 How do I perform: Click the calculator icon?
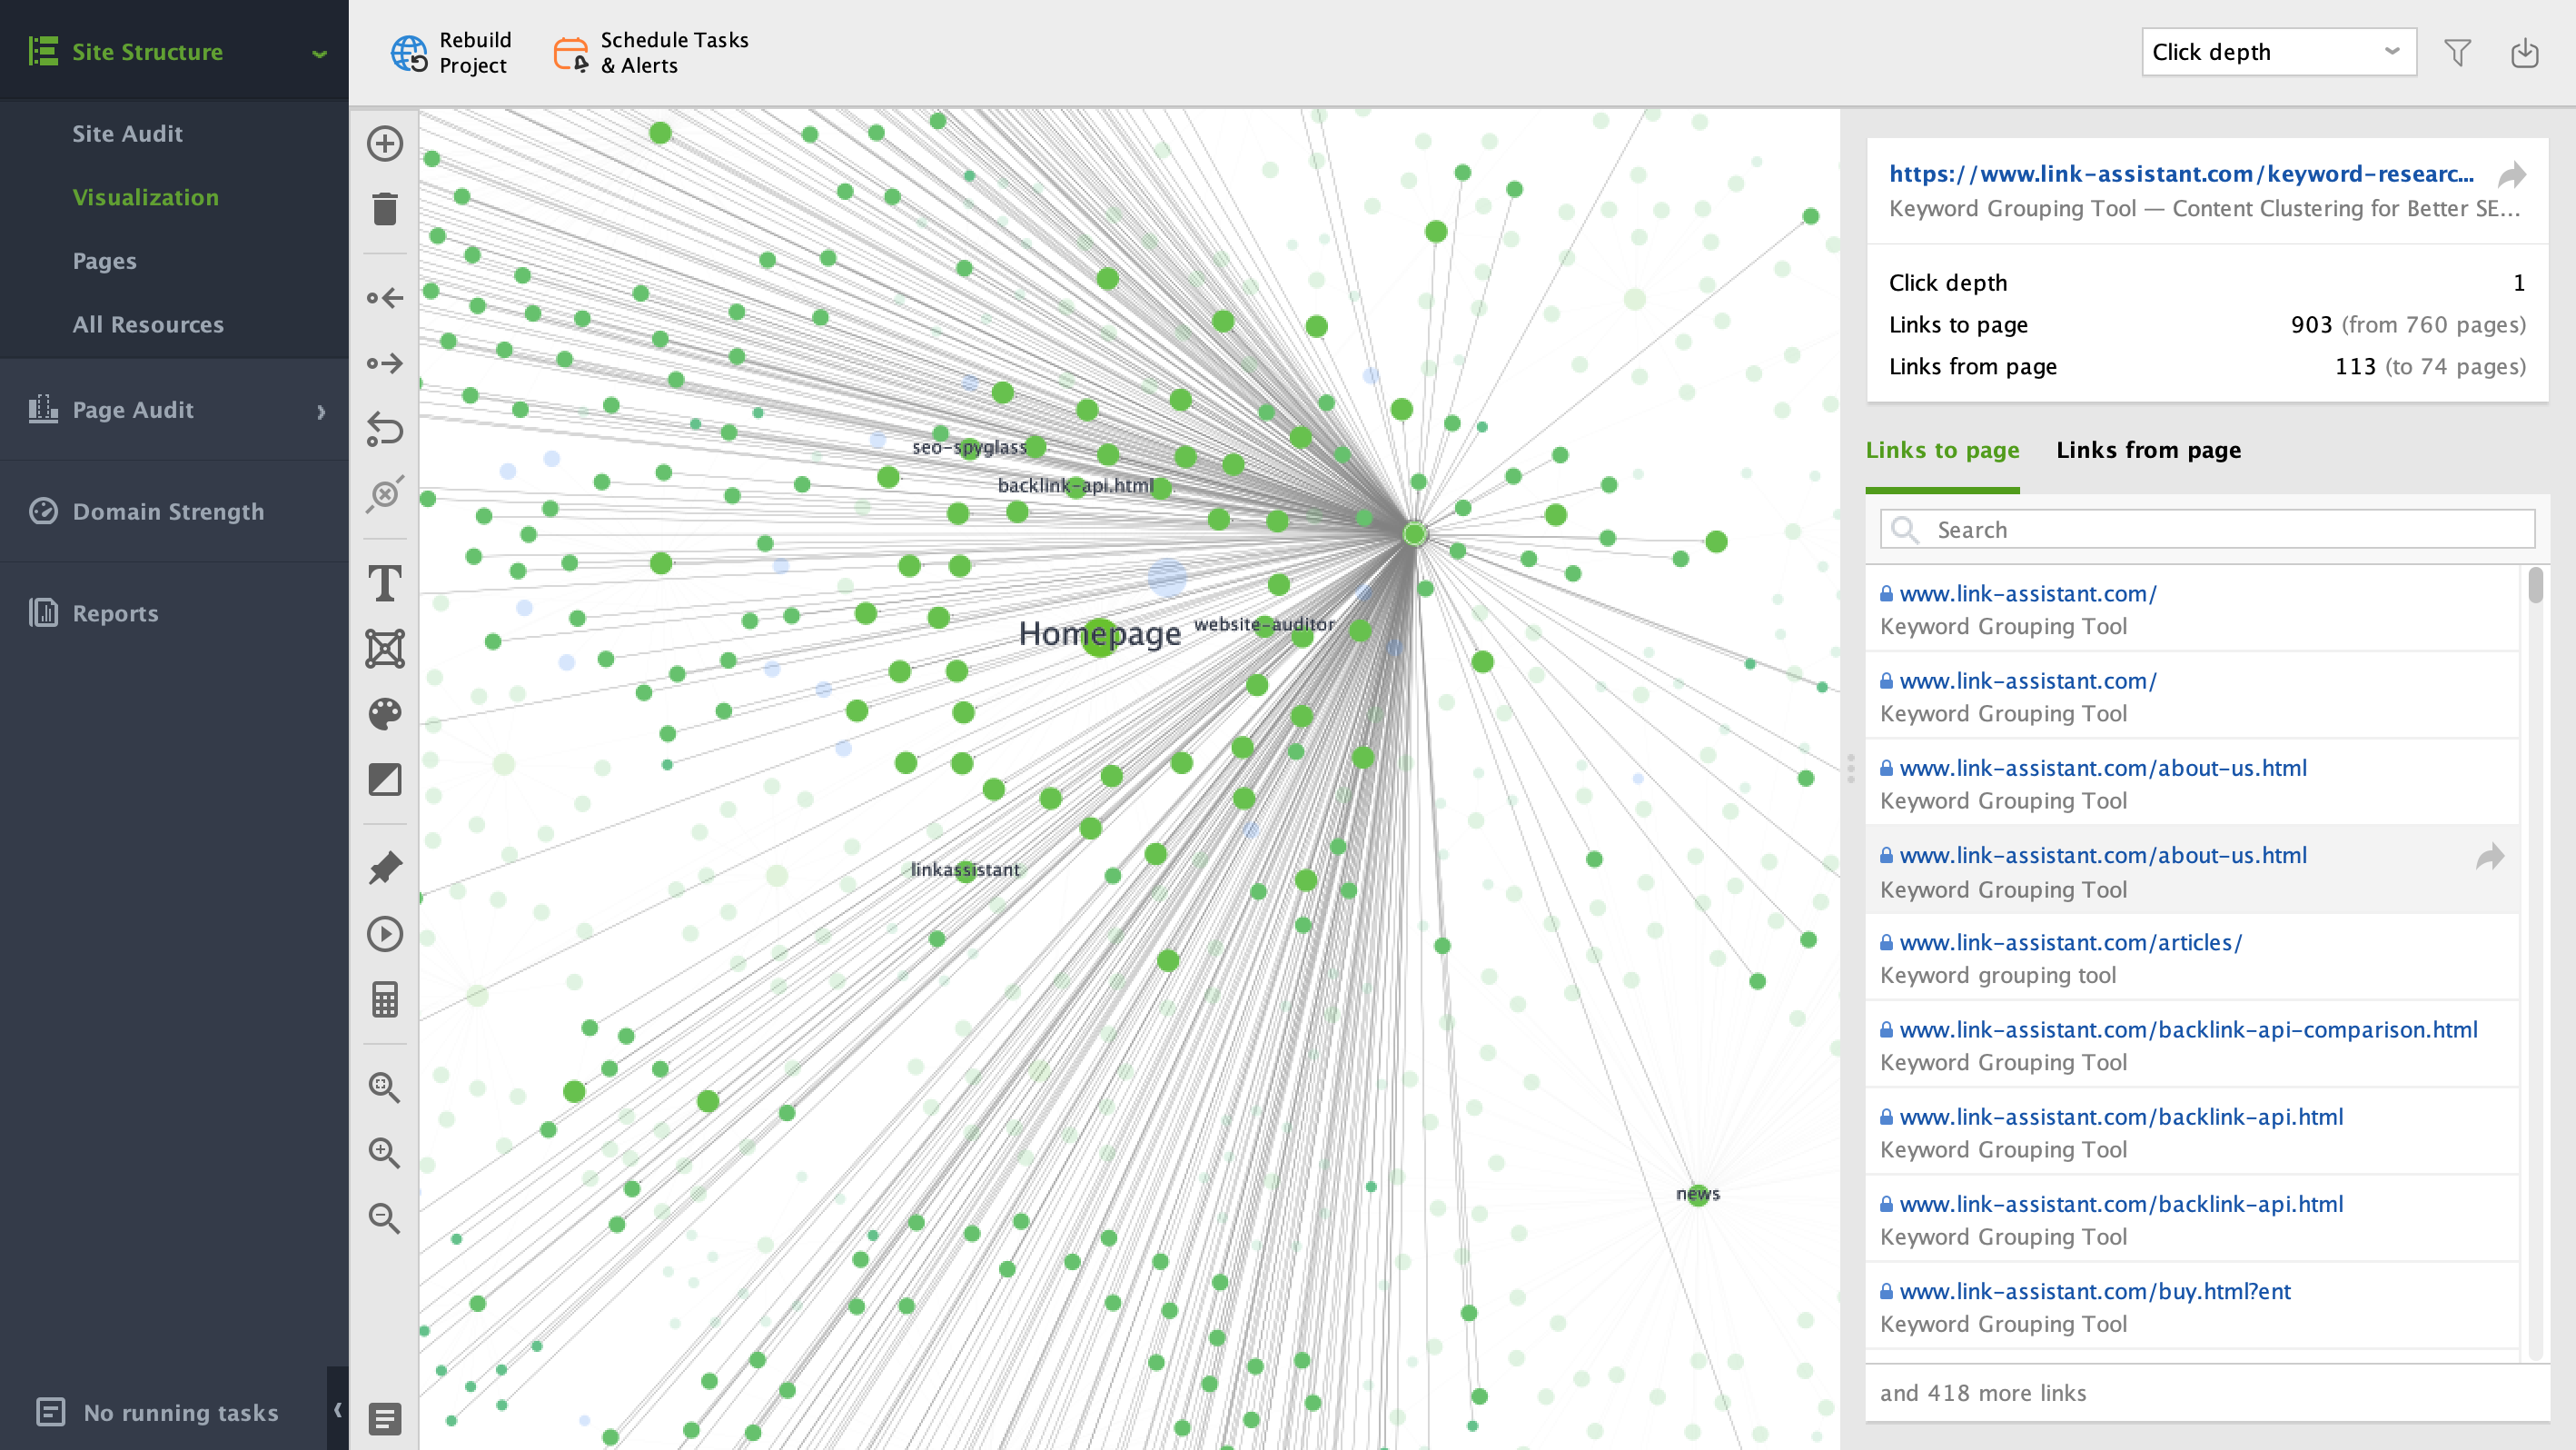coord(385,999)
